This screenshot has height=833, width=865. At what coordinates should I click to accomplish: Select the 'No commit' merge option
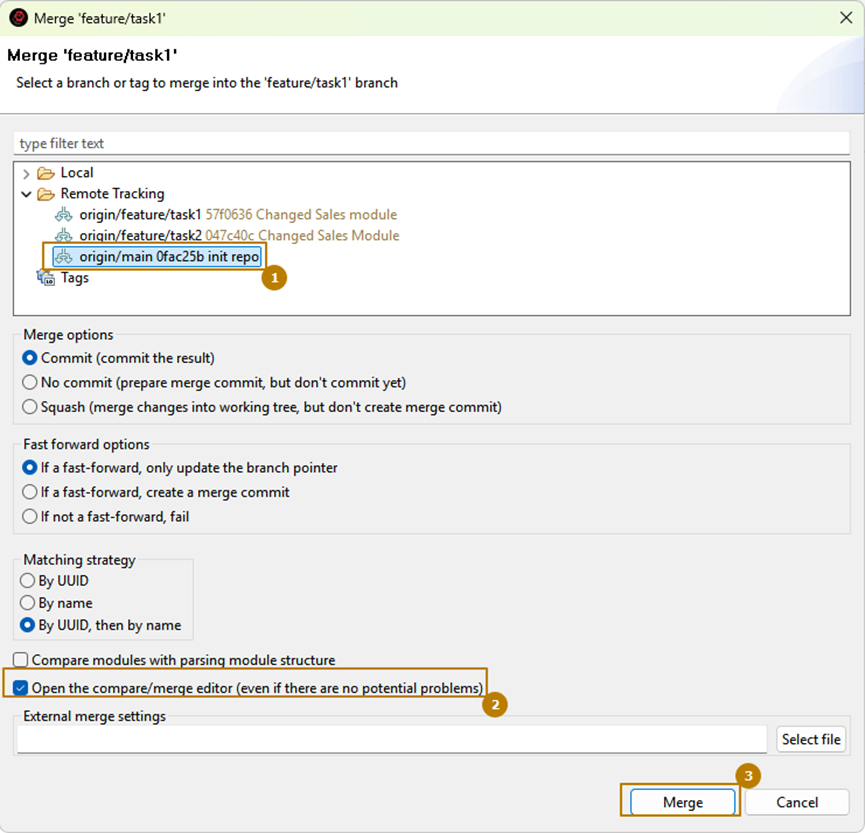click(29, 382)
